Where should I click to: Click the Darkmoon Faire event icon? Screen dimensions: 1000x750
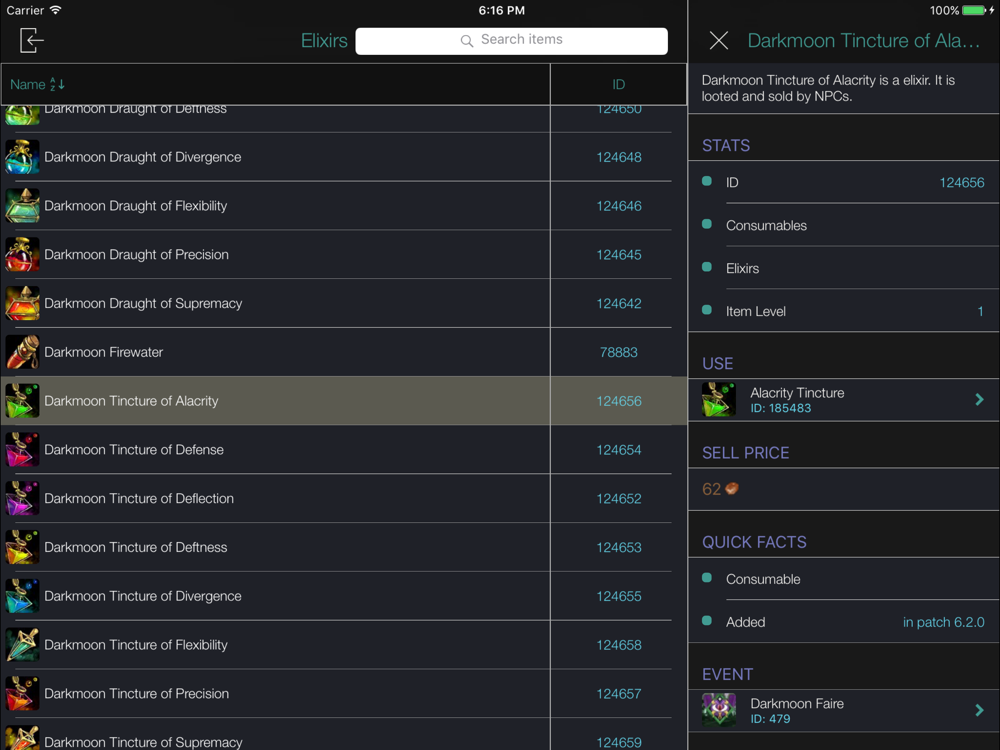719,710
